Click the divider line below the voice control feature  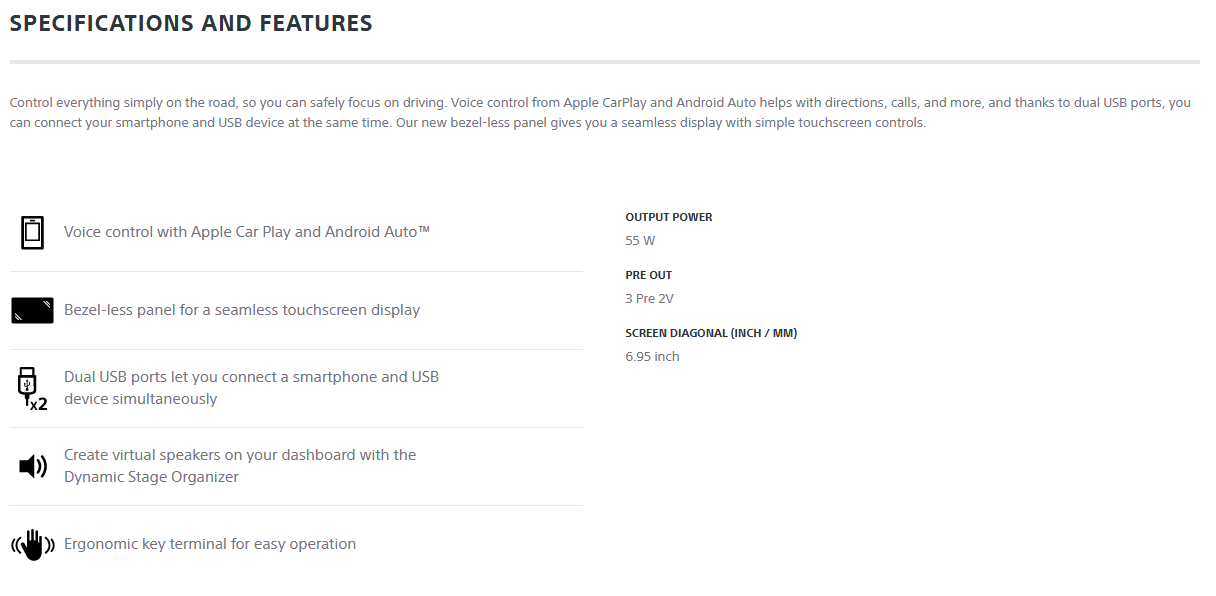click(x=296, y=271)
